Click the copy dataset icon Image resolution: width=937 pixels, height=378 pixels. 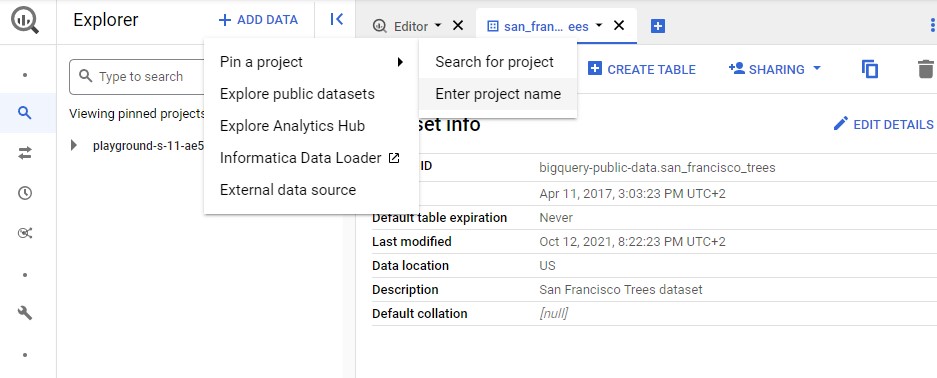870,69
